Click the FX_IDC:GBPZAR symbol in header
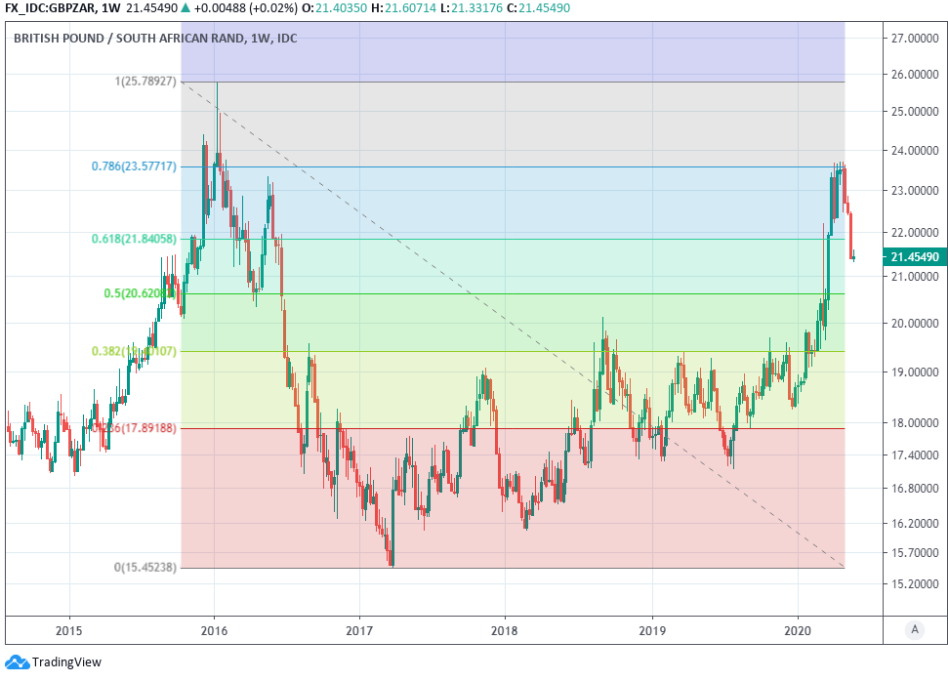 coord(48,9)
